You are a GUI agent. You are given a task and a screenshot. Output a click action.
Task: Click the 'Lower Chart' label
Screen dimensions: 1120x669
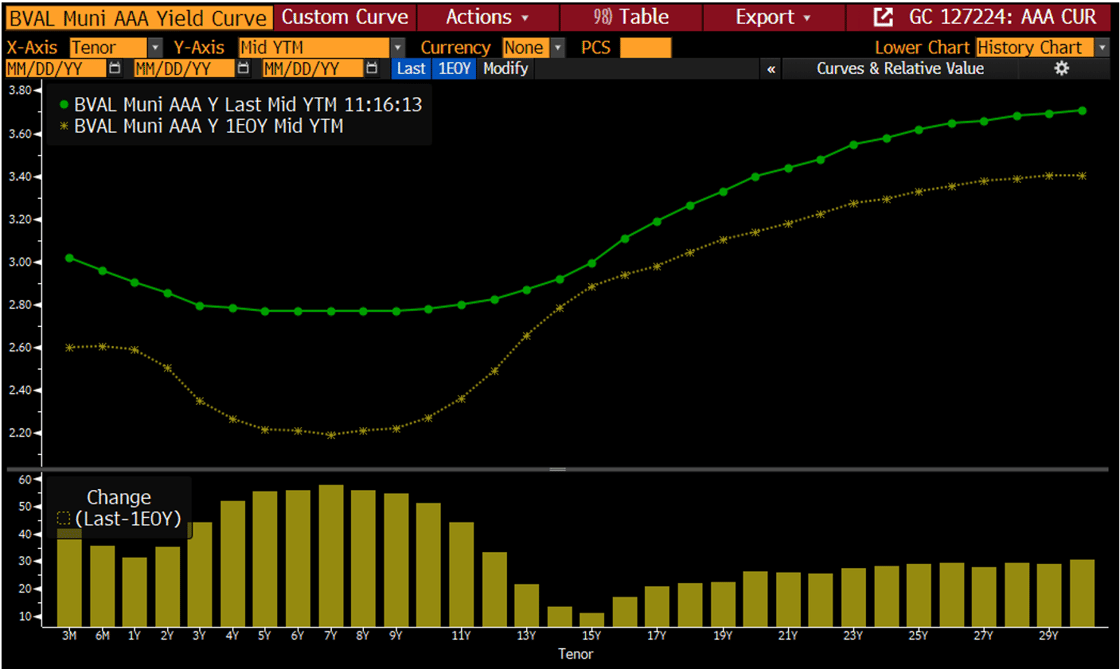(922, 48)
